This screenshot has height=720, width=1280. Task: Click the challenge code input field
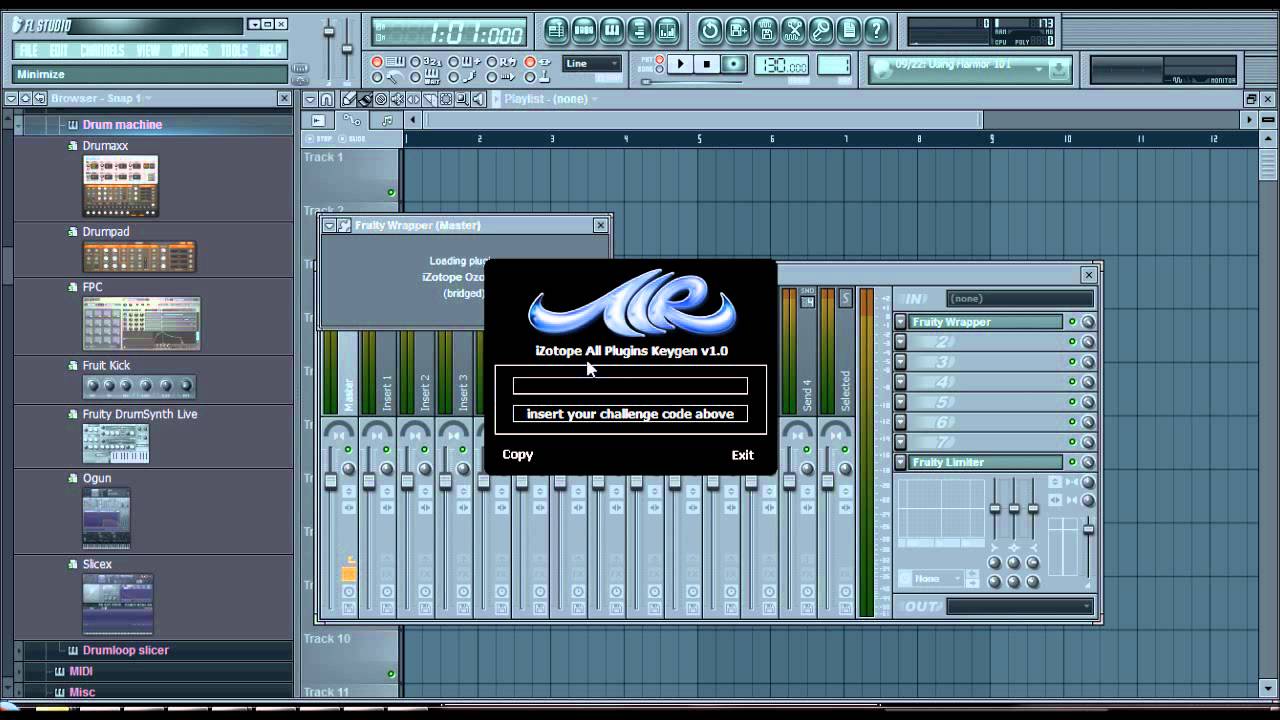tap(630, 386)
